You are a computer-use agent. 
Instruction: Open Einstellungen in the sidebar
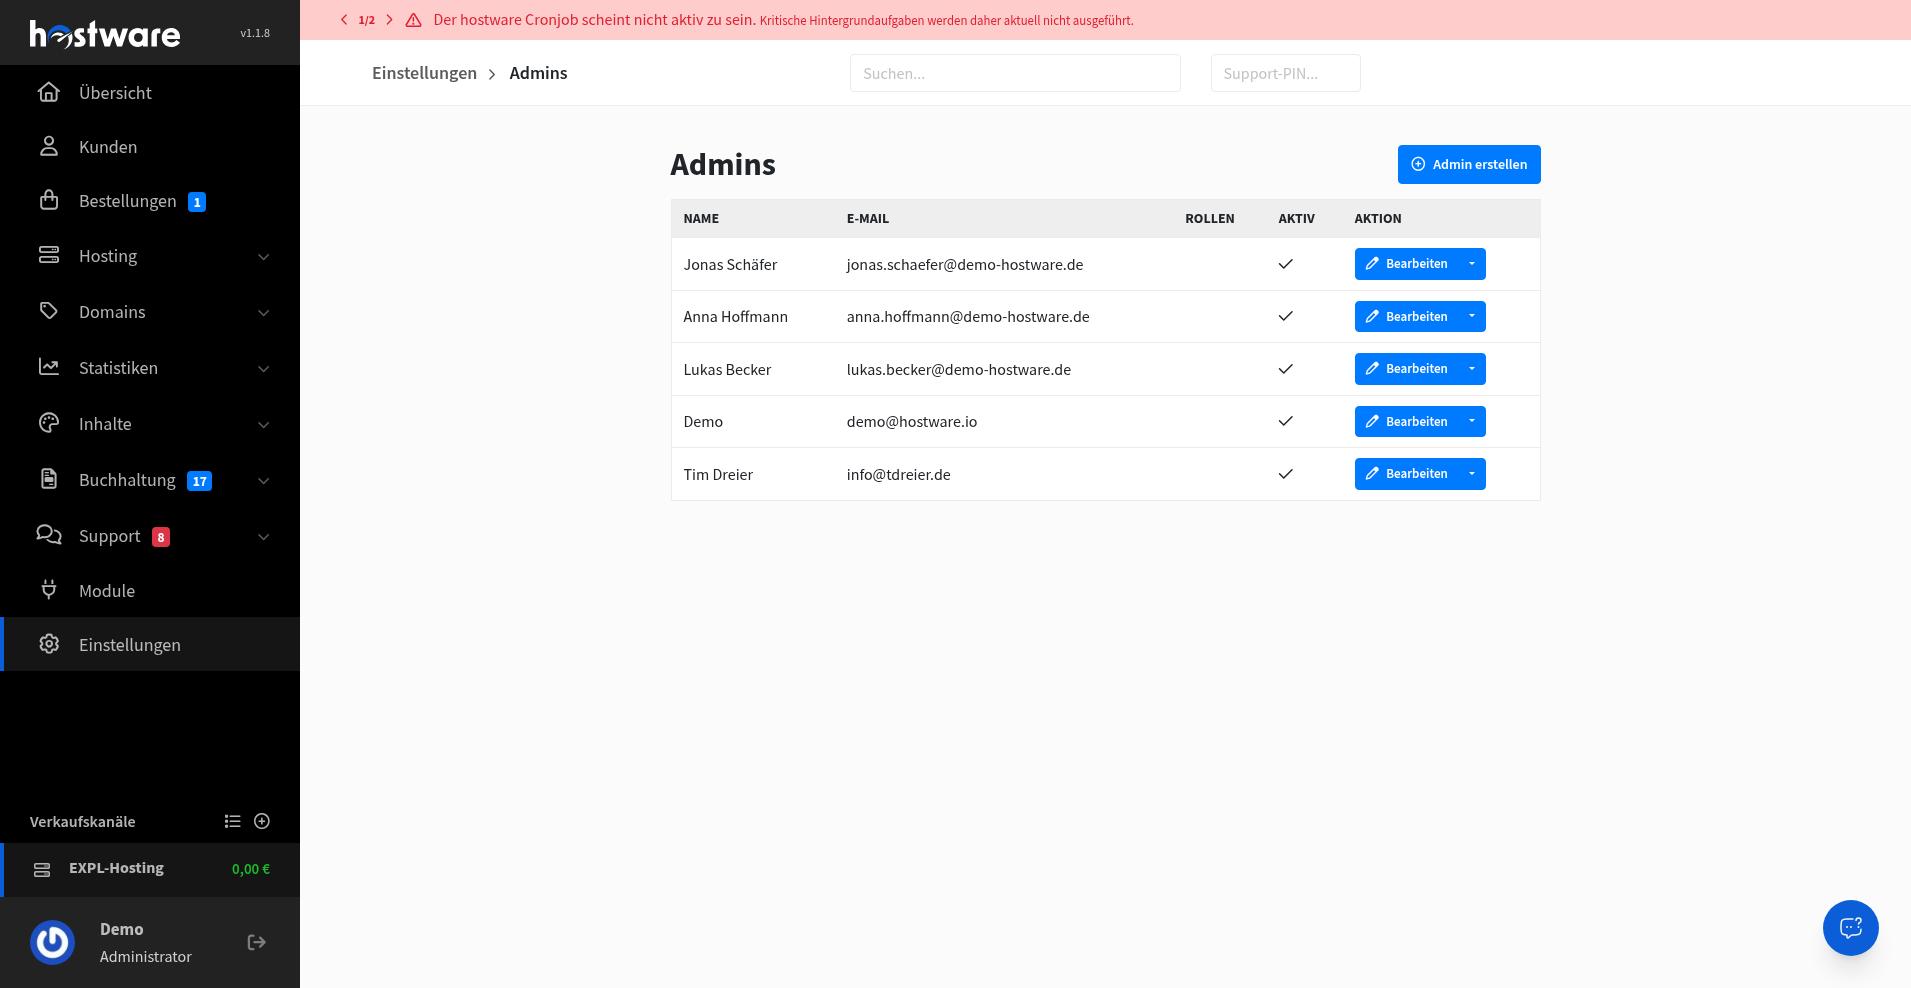pos(150,644)
